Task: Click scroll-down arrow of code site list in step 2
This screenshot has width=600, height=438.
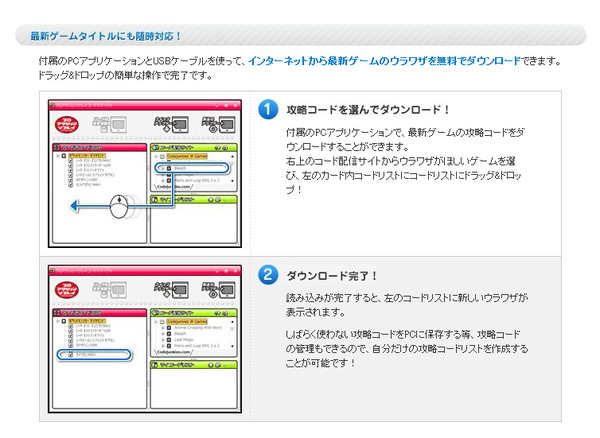Action: pyautogui.click(x=232, y=346)
